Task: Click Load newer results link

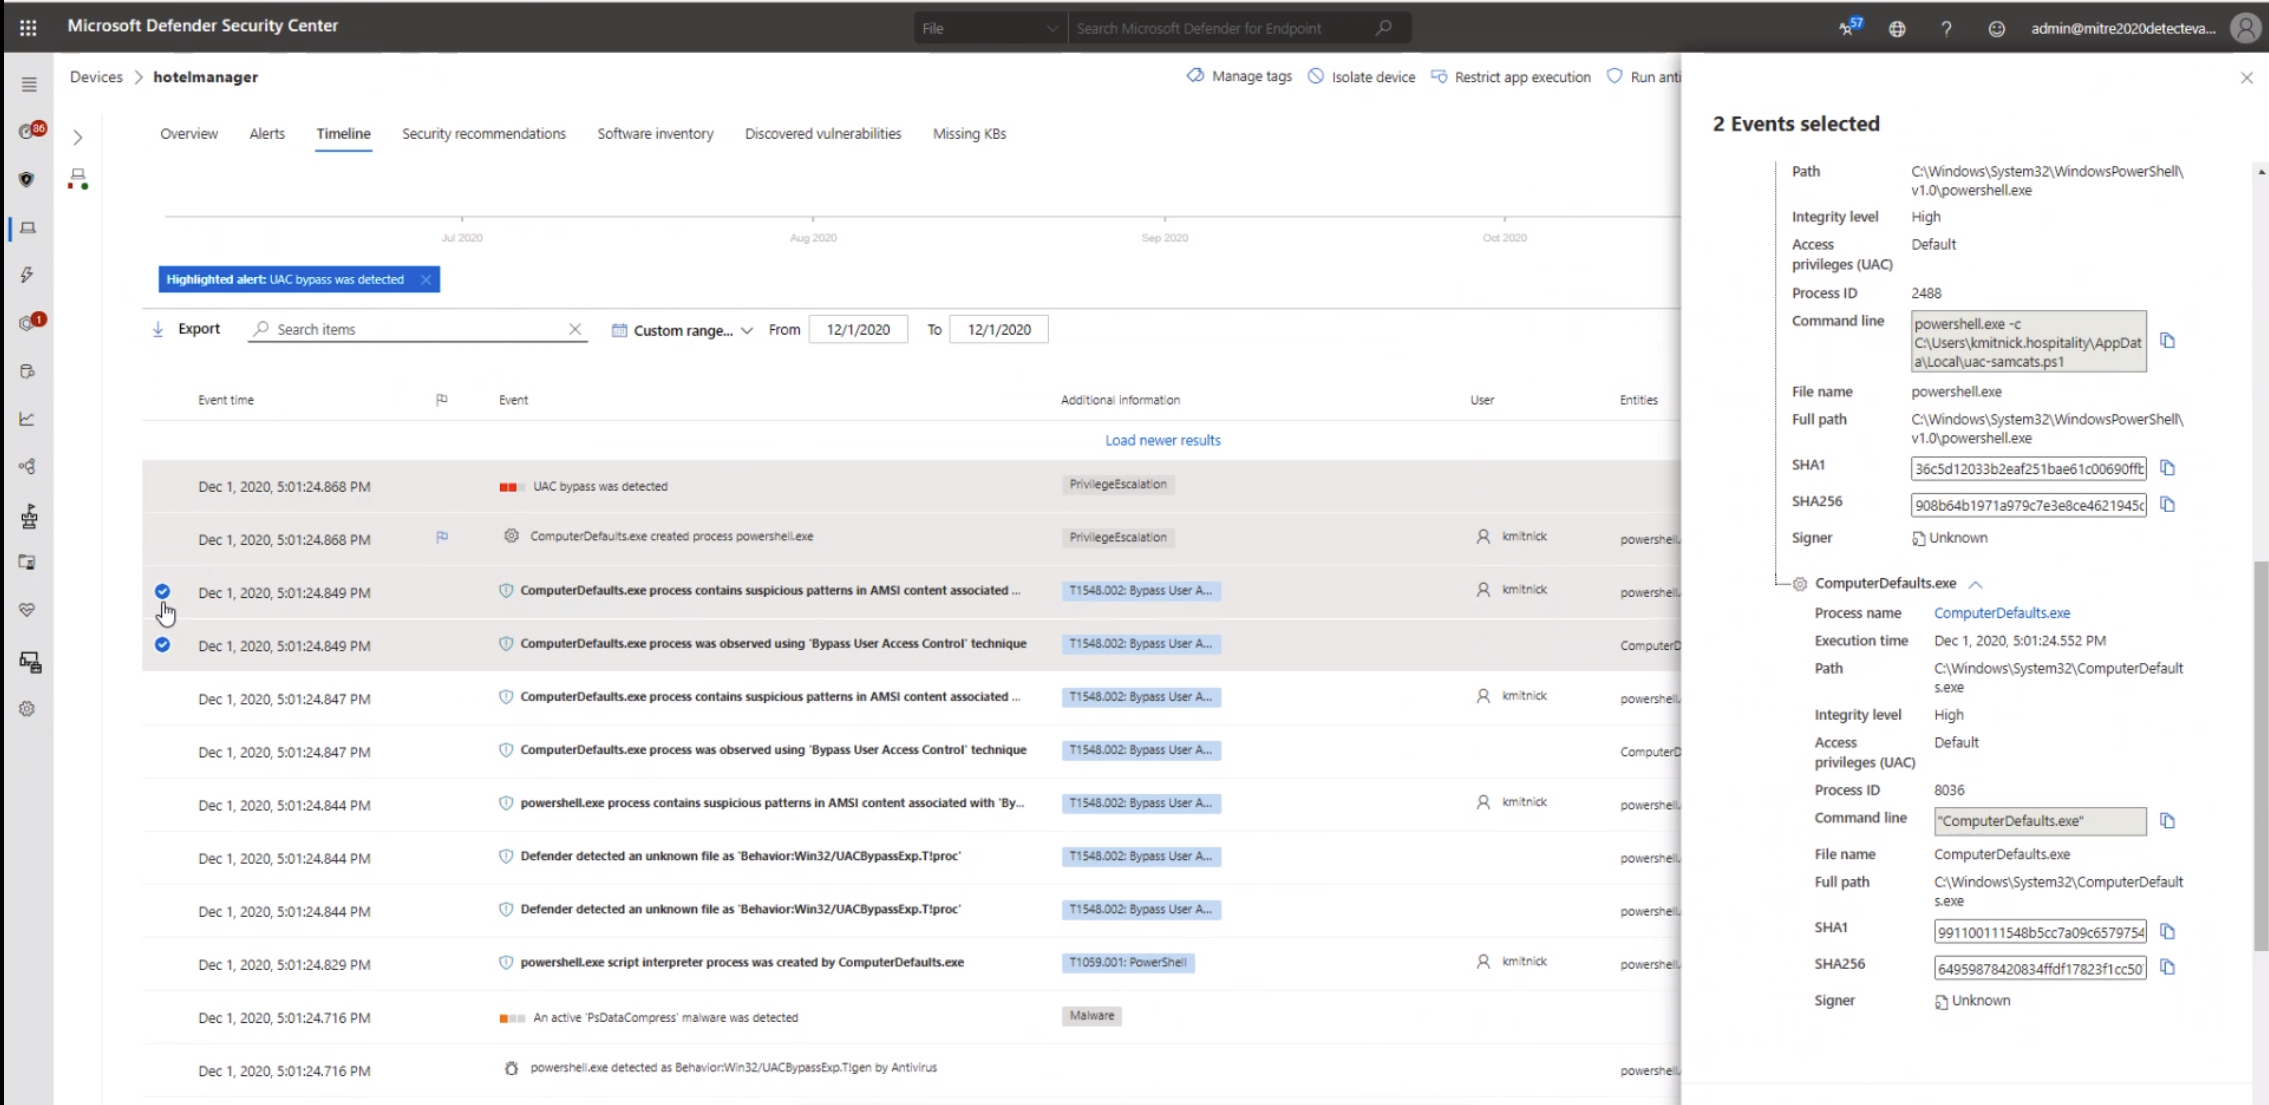Action: [1162, 440]
